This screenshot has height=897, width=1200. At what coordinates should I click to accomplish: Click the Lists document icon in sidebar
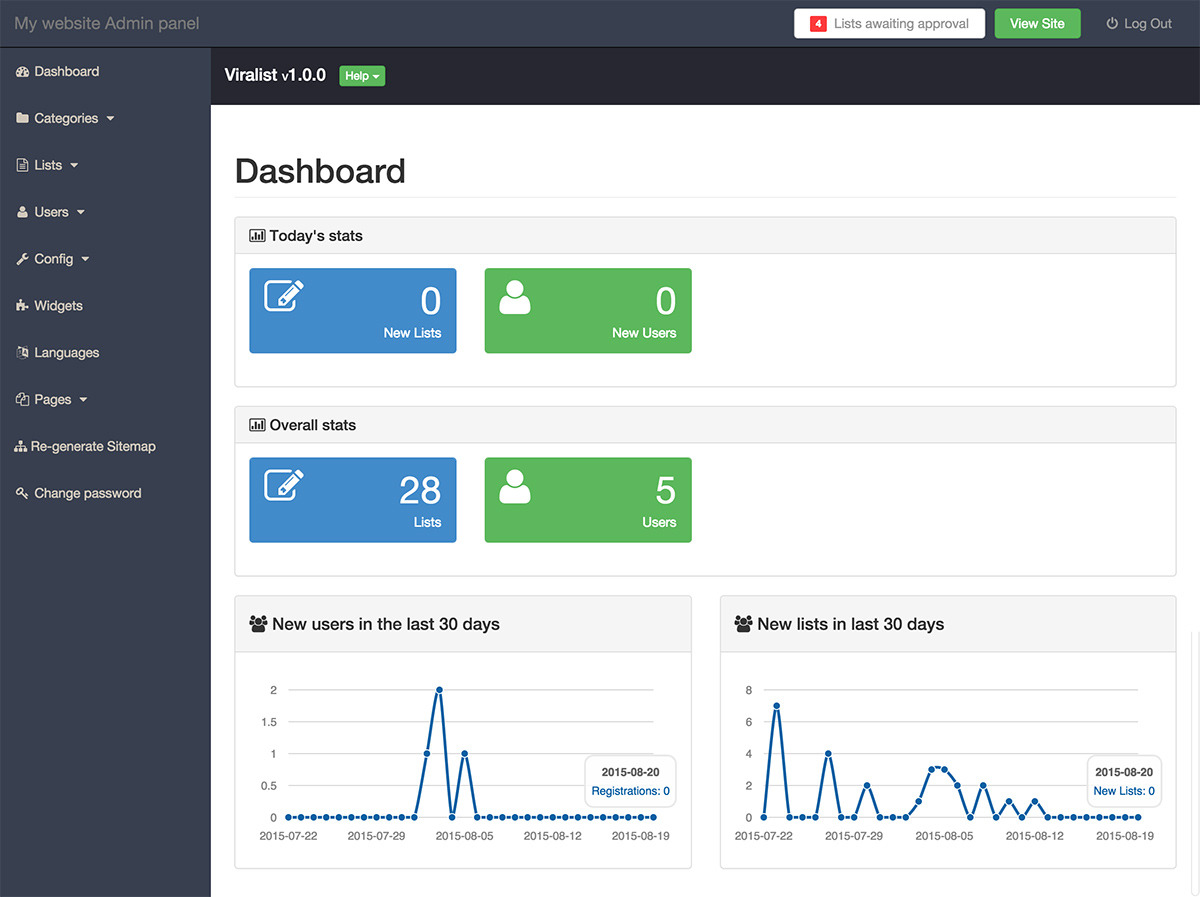pyautogui.click(x=23, y=165)
